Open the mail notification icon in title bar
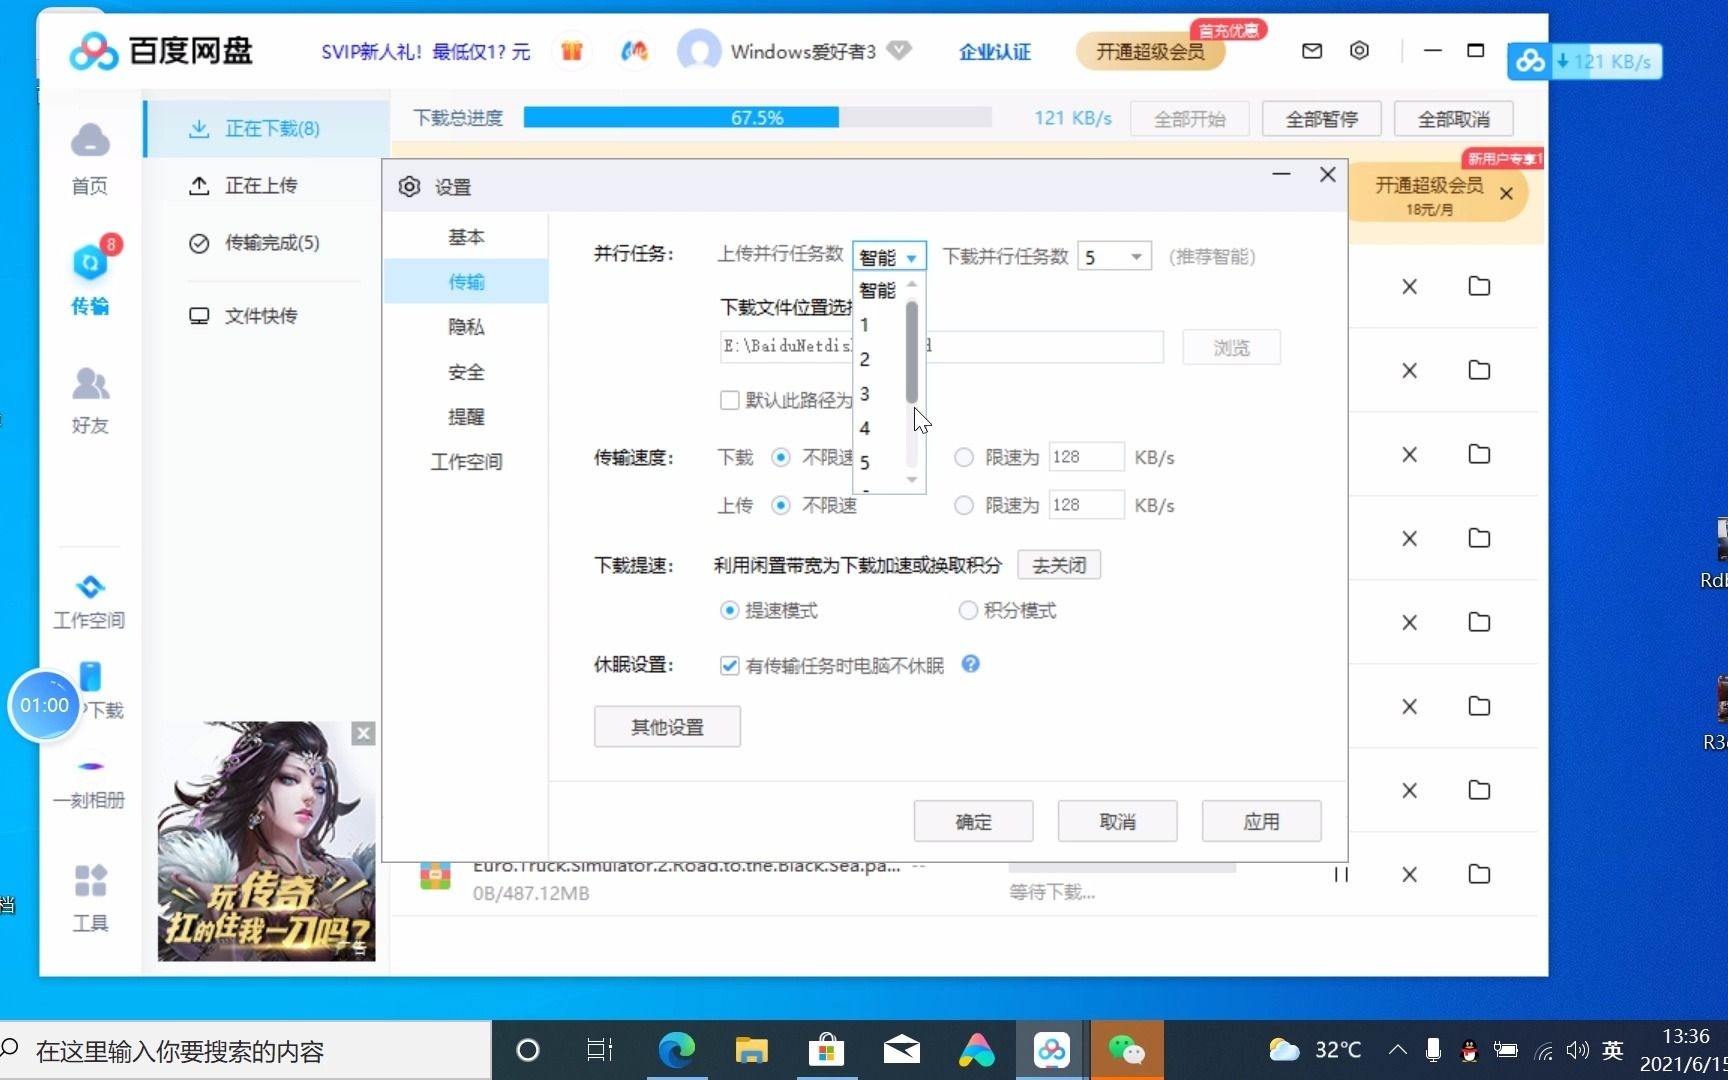This screenshot has height=1080, width=1728. tap(1312, 50)
